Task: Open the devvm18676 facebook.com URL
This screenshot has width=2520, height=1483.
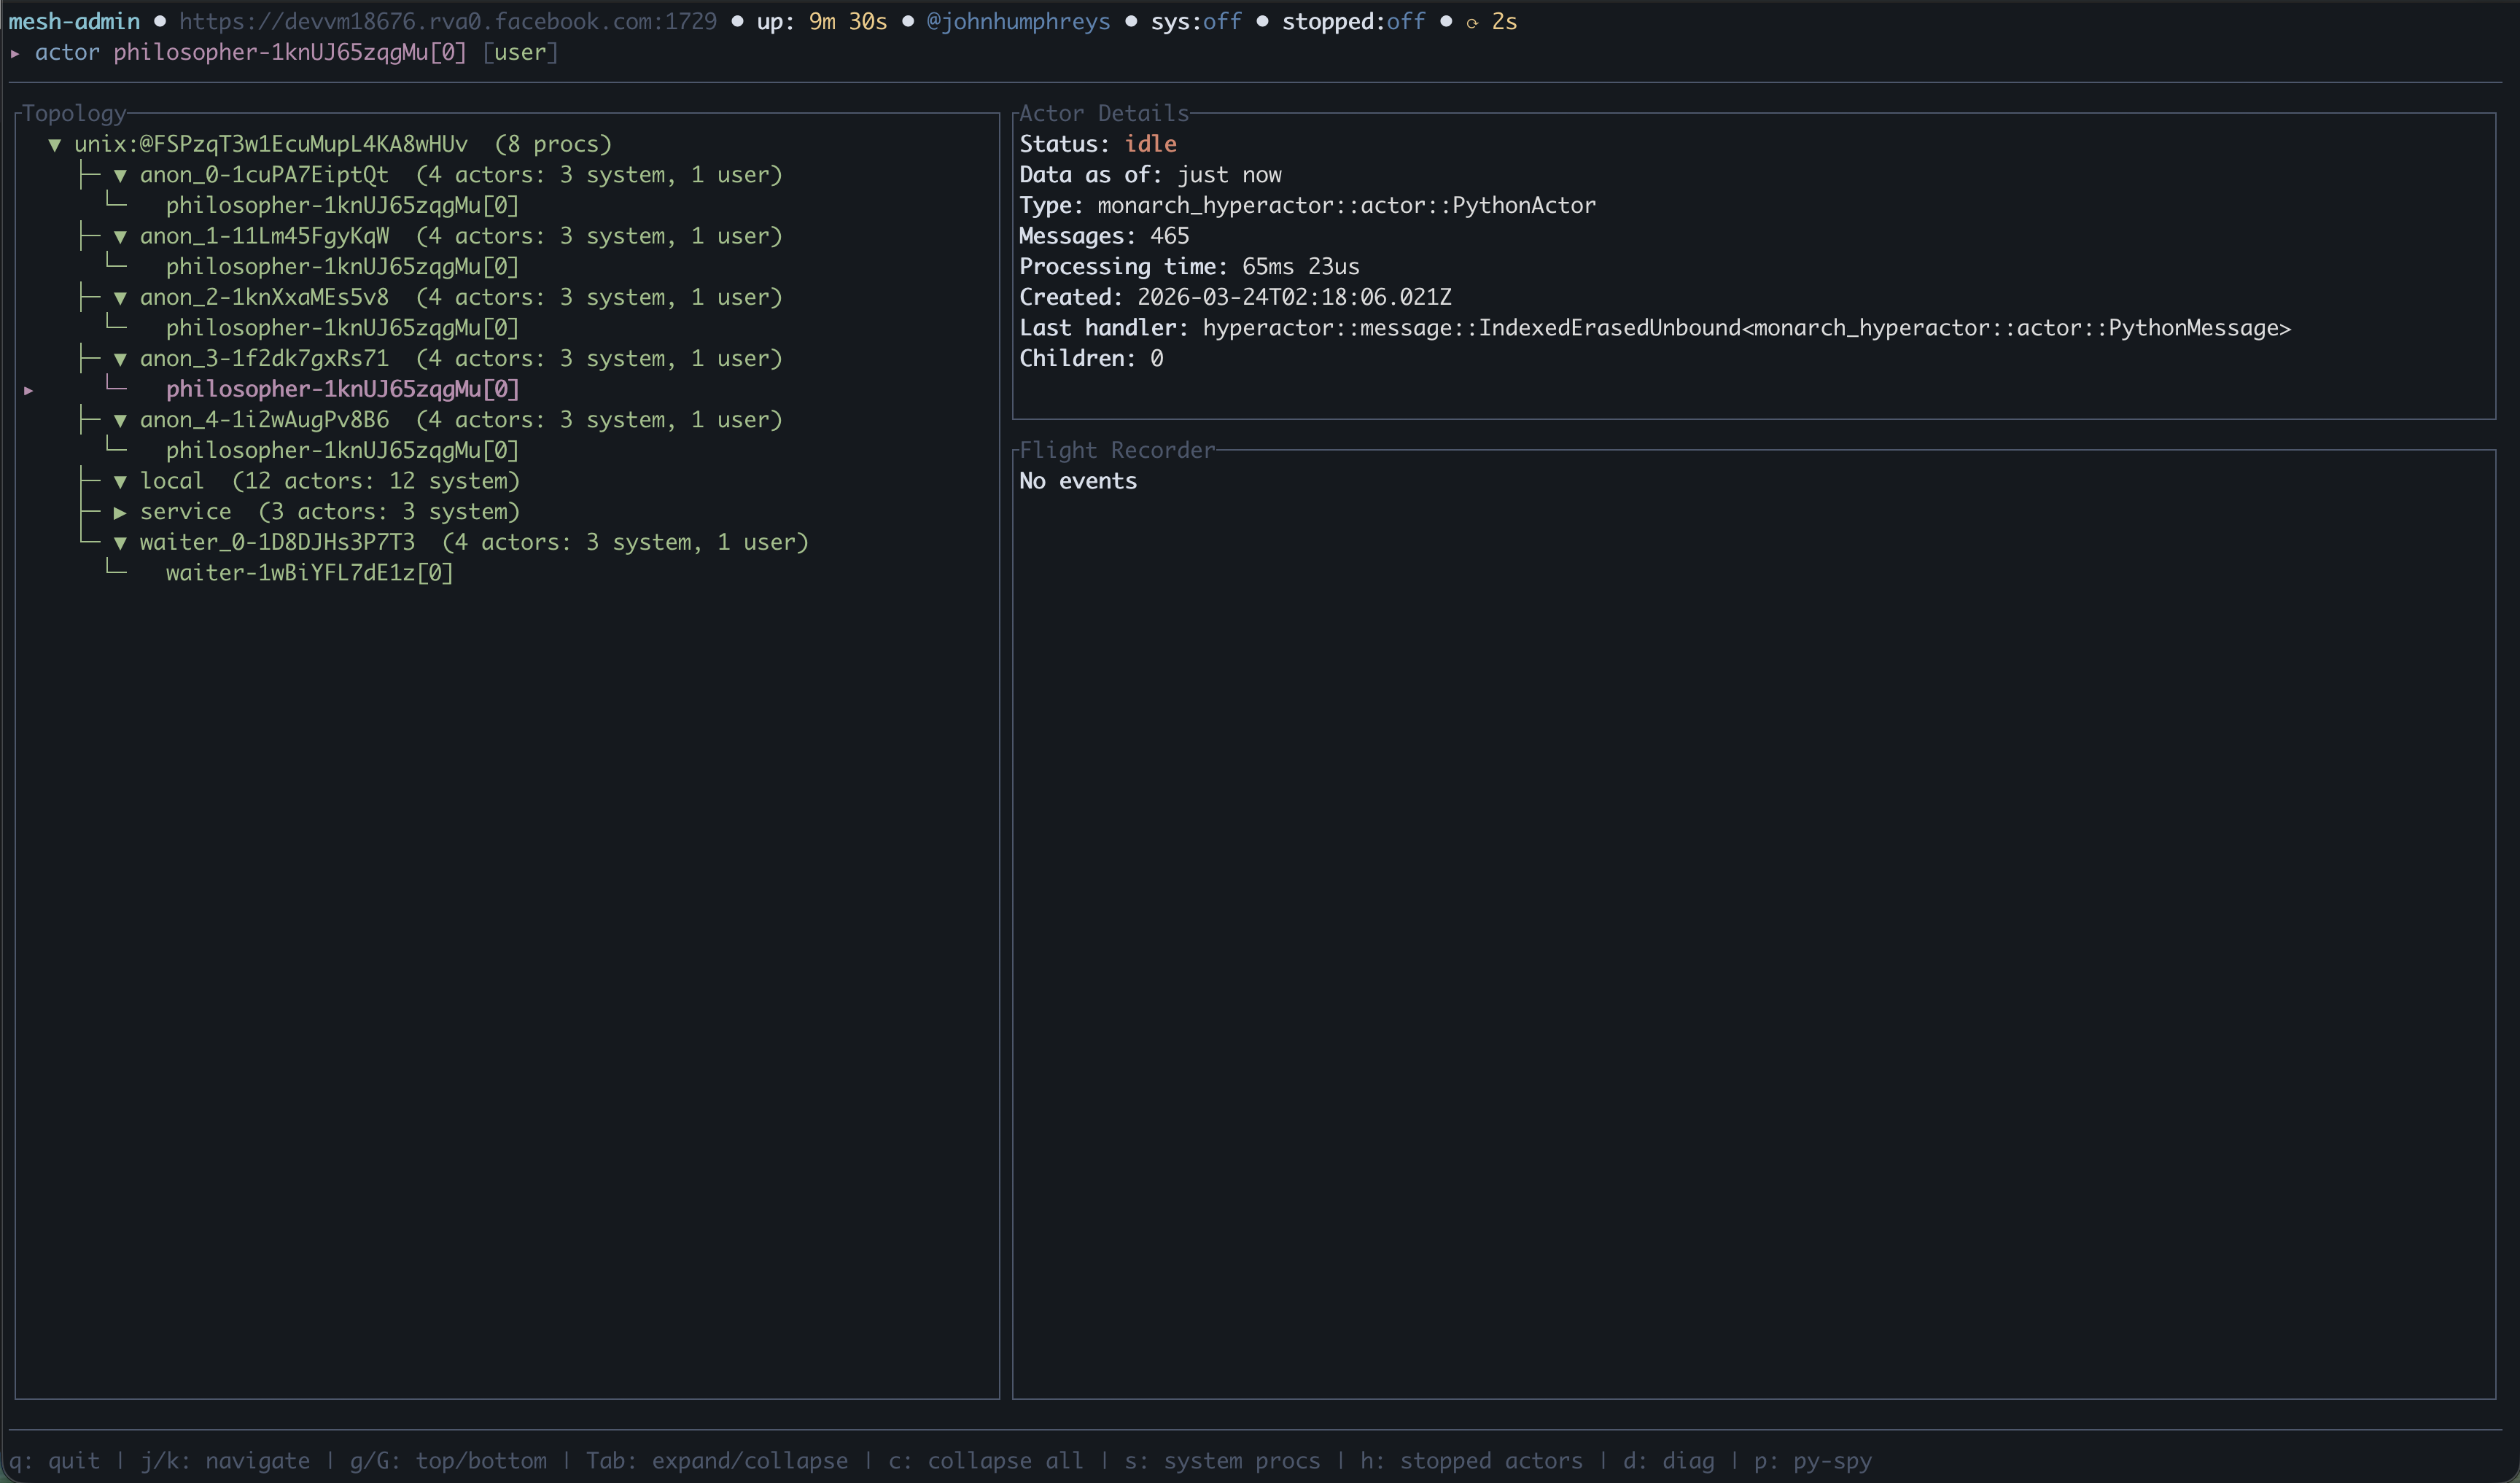Action: click(x=447, y=22)
